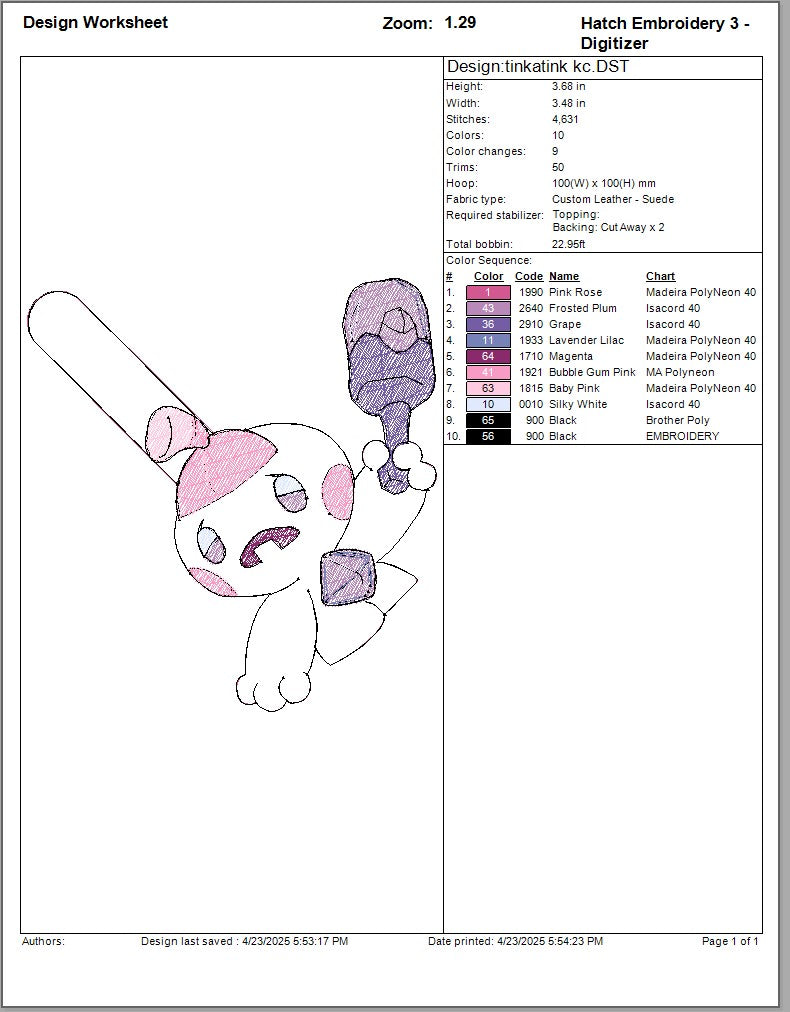The height and width of the screenshot is (1012, 790).
Task: Click the Lavender Lilac swatch numbered 11
Action: [x=488, y=340]
